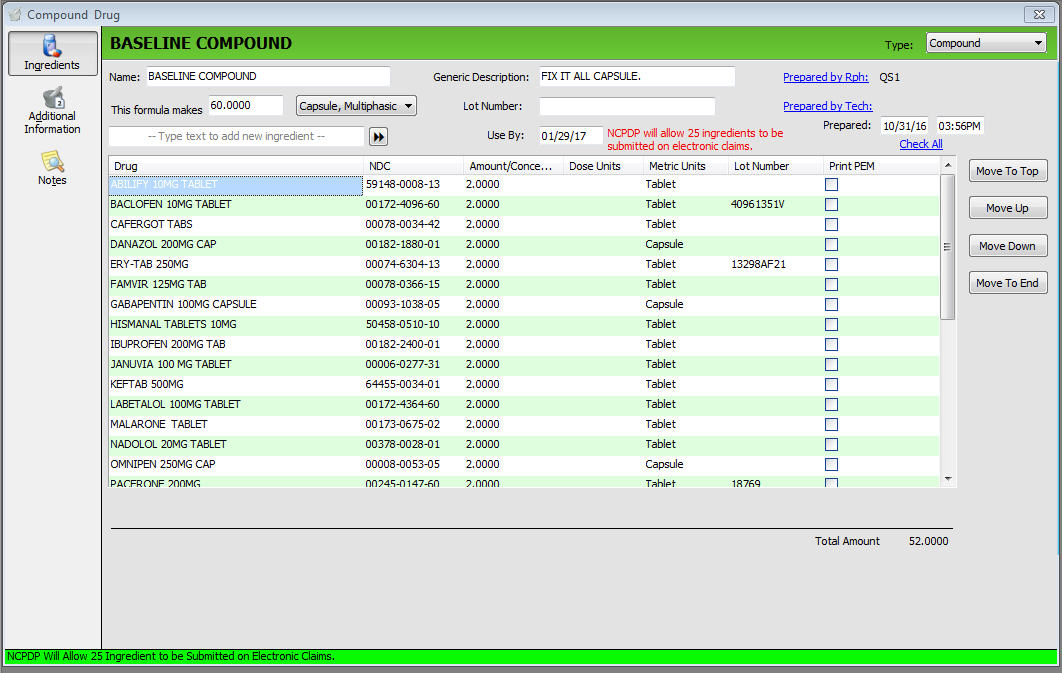Click the Amount/Conce... column header
The height and width of the screenshot is (673, 1062).
513,166
